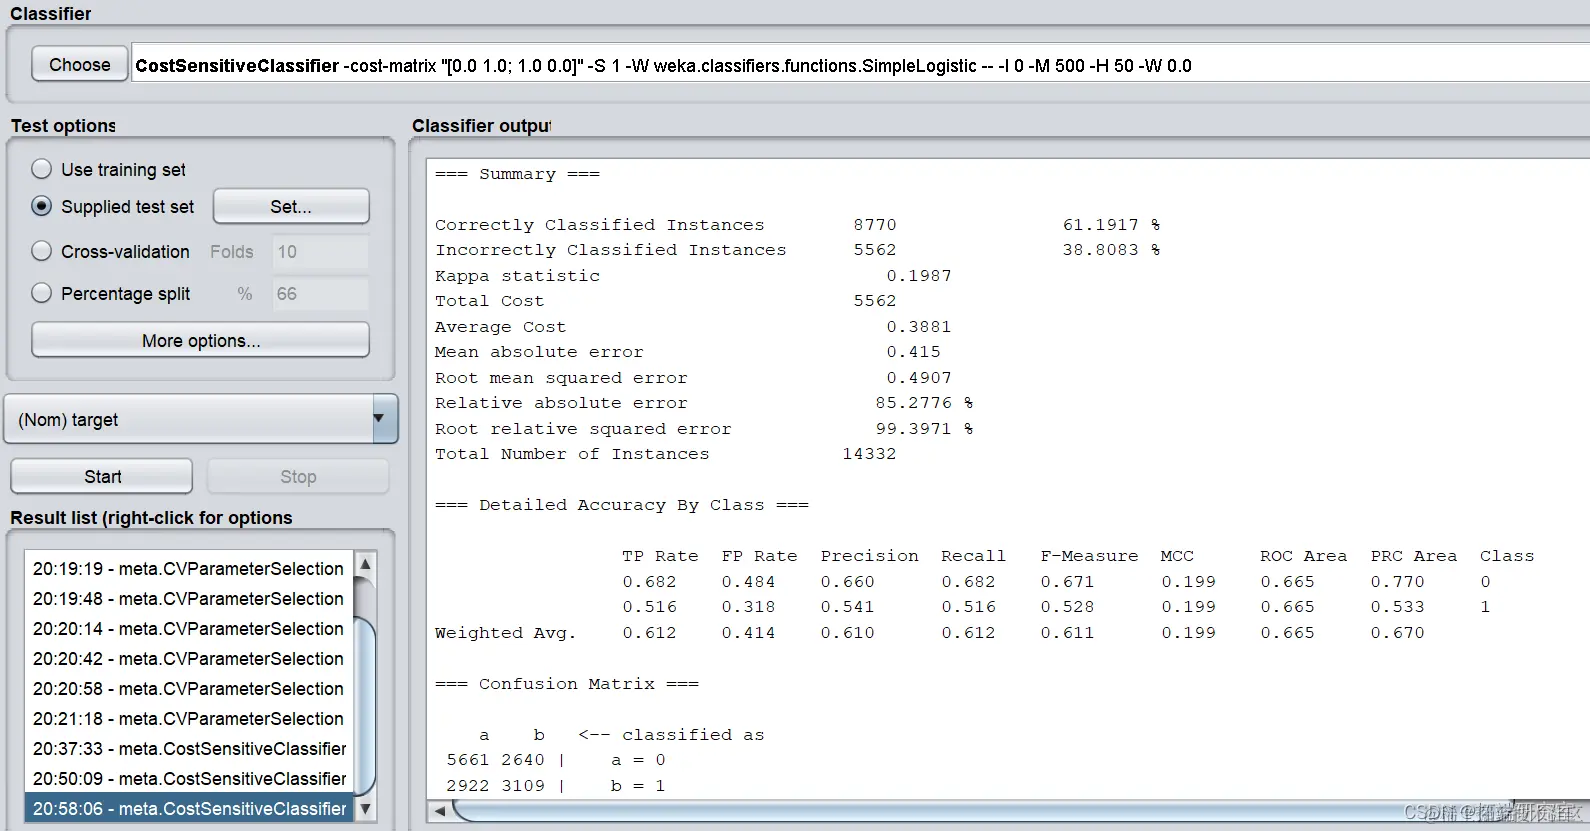1590x831 pixels.
Task: Click Relative absolute error value 85.2776 %
Action: click(x=924, y=403)
